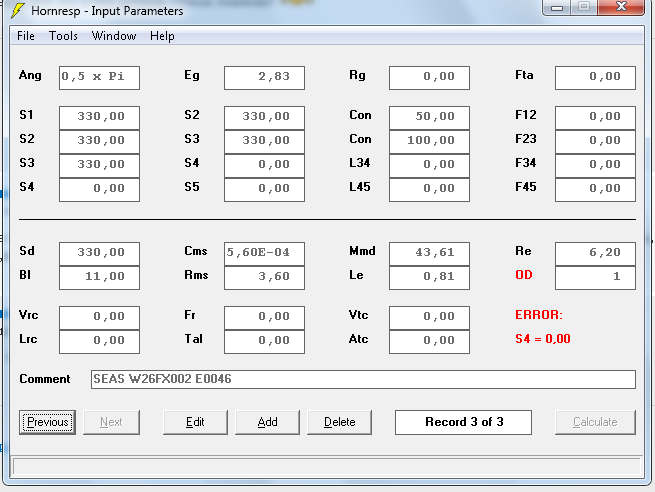This screenshot has width=655, height=492.
Task: Click the Con field showing 100,00
Action: click(429, 142)
